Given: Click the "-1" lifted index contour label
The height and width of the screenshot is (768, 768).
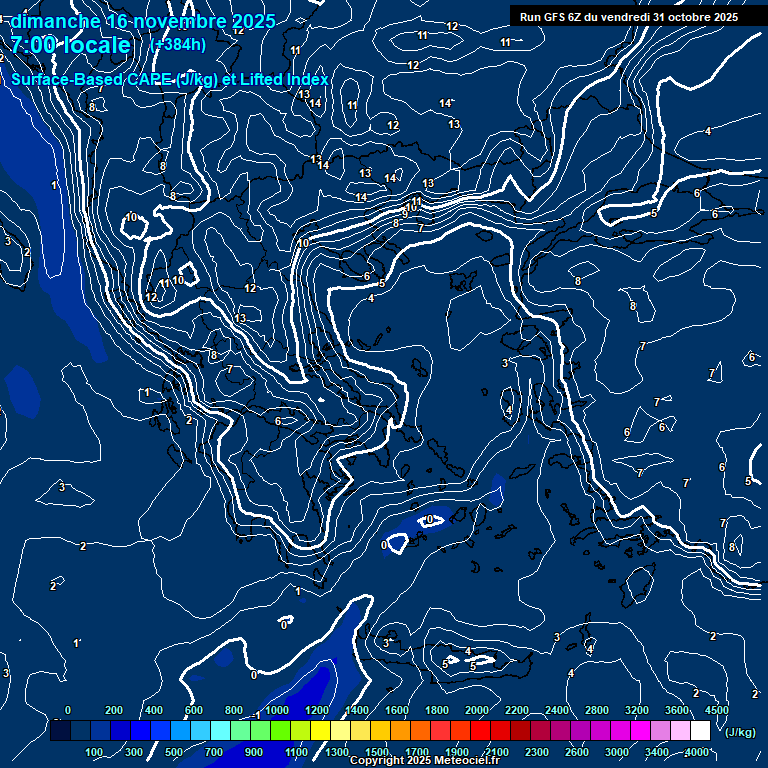Looking at the screenshot, I should [x=256, y=716].
